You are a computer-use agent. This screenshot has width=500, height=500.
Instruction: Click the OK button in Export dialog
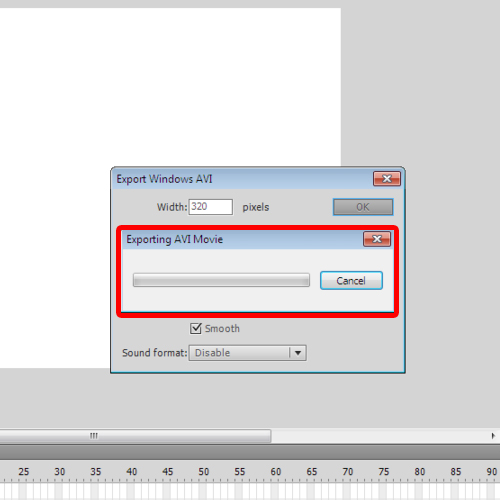coord(363,207)
